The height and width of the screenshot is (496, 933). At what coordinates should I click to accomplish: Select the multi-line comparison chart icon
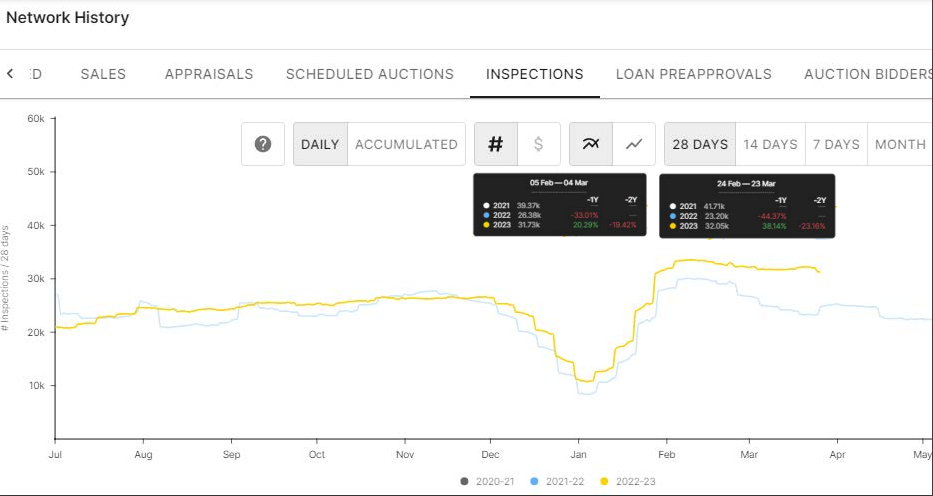point(591,144)
